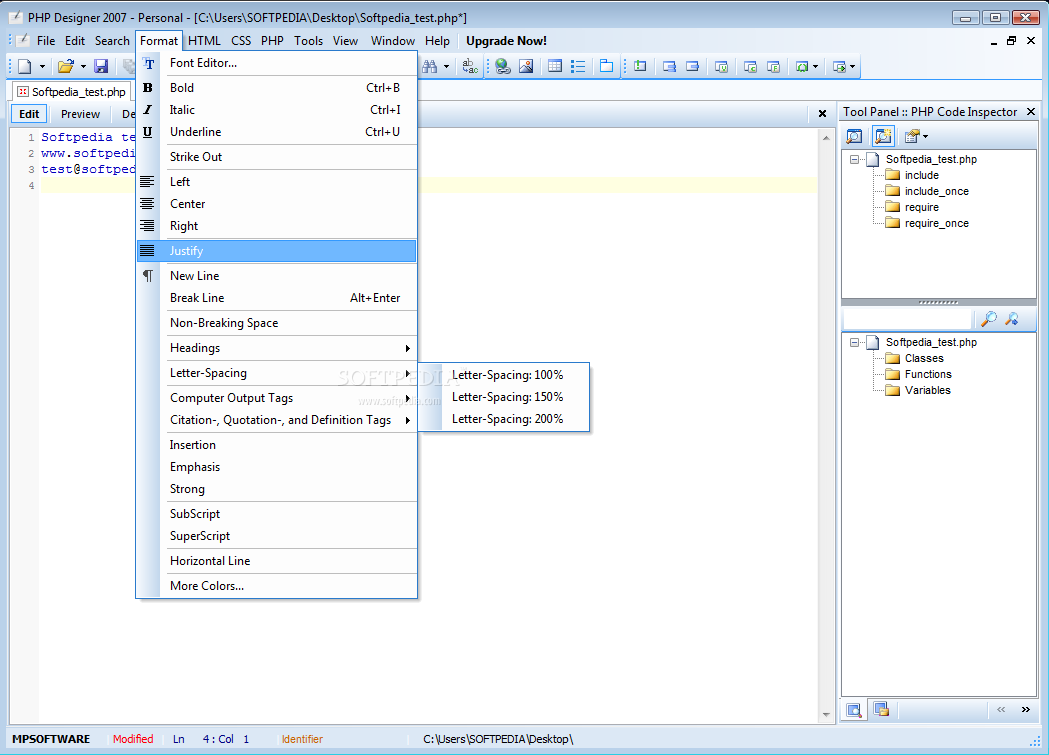Click the Code Inspector options icon
The width and height of the screenshot is (1049, 755).
point(911,136)
